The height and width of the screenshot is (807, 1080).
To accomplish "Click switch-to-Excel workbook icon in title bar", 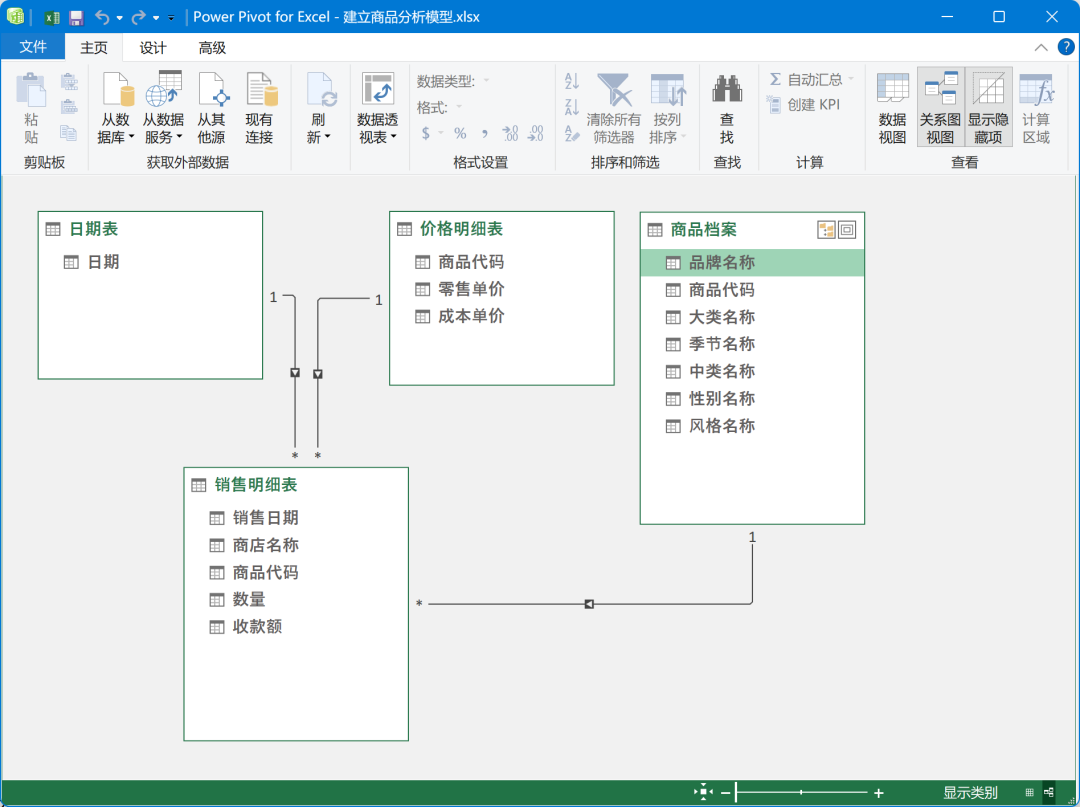I will [x=51, y=18].
